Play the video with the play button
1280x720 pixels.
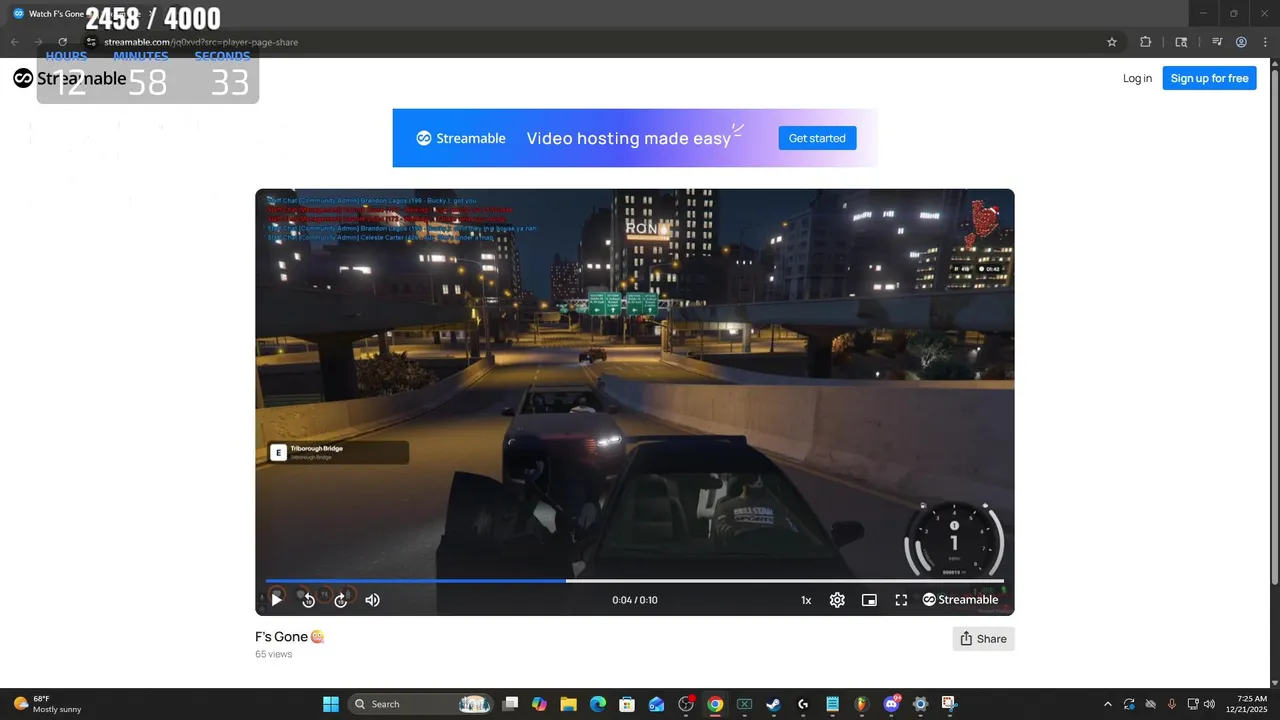(x=277, y=600)
